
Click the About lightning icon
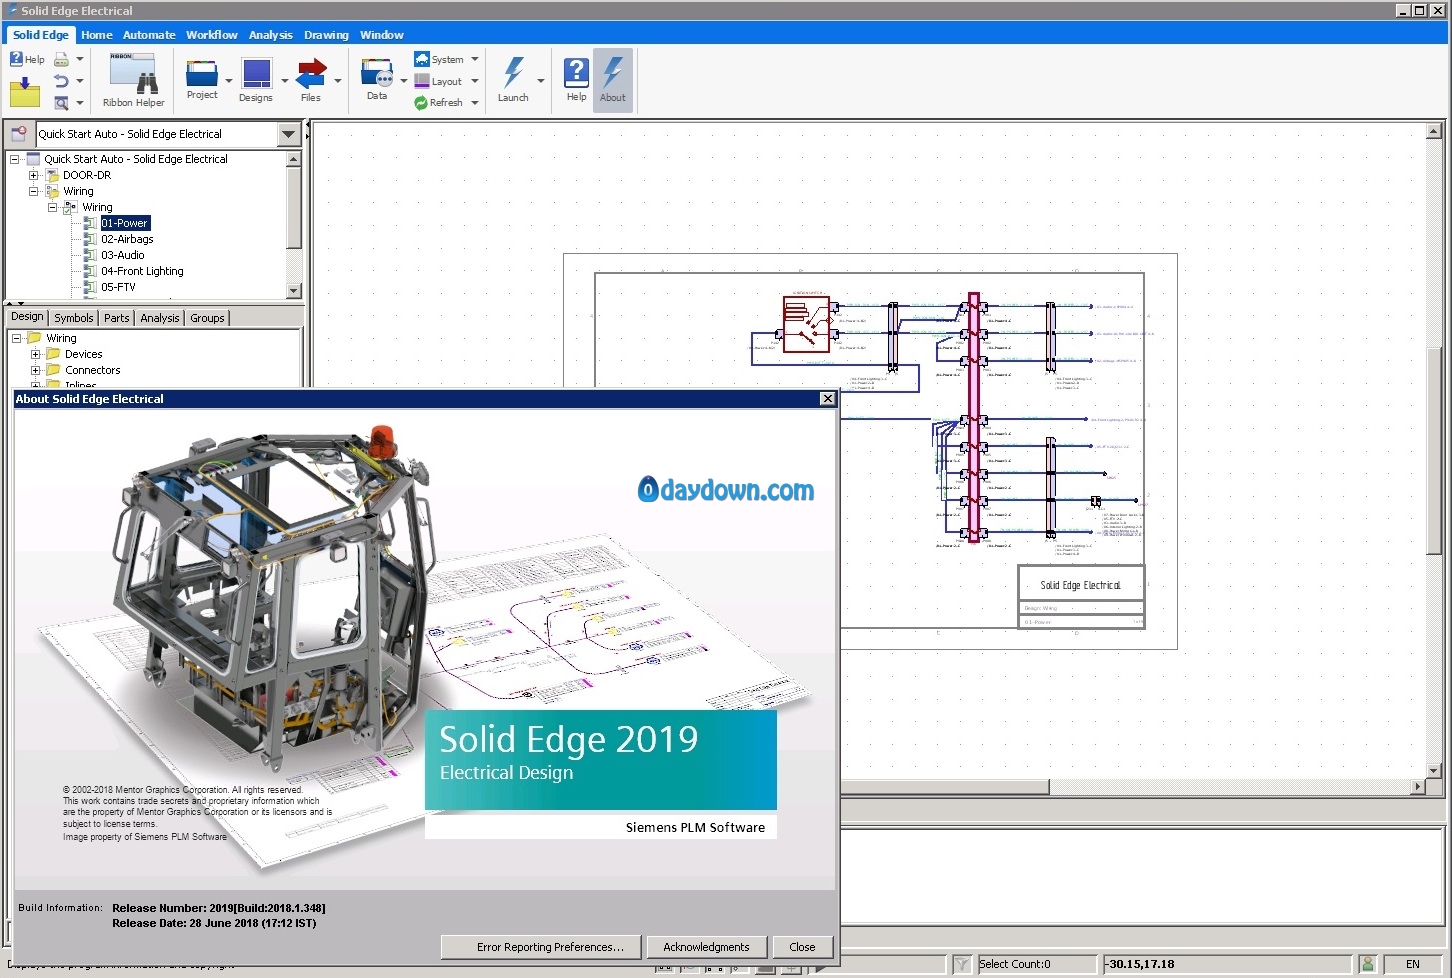tap(613, 72)
